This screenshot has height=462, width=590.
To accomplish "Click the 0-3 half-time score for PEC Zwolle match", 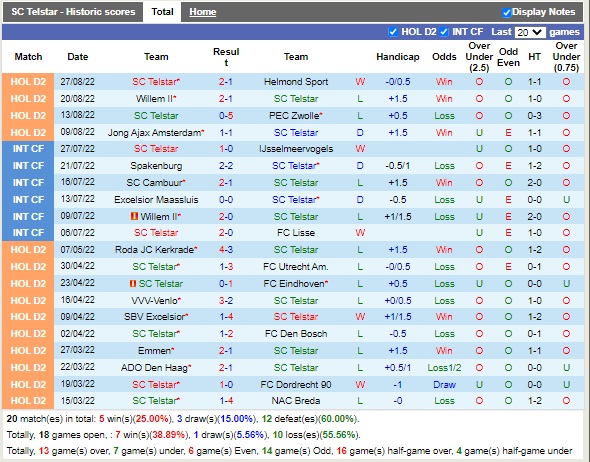I will (534, 116).
